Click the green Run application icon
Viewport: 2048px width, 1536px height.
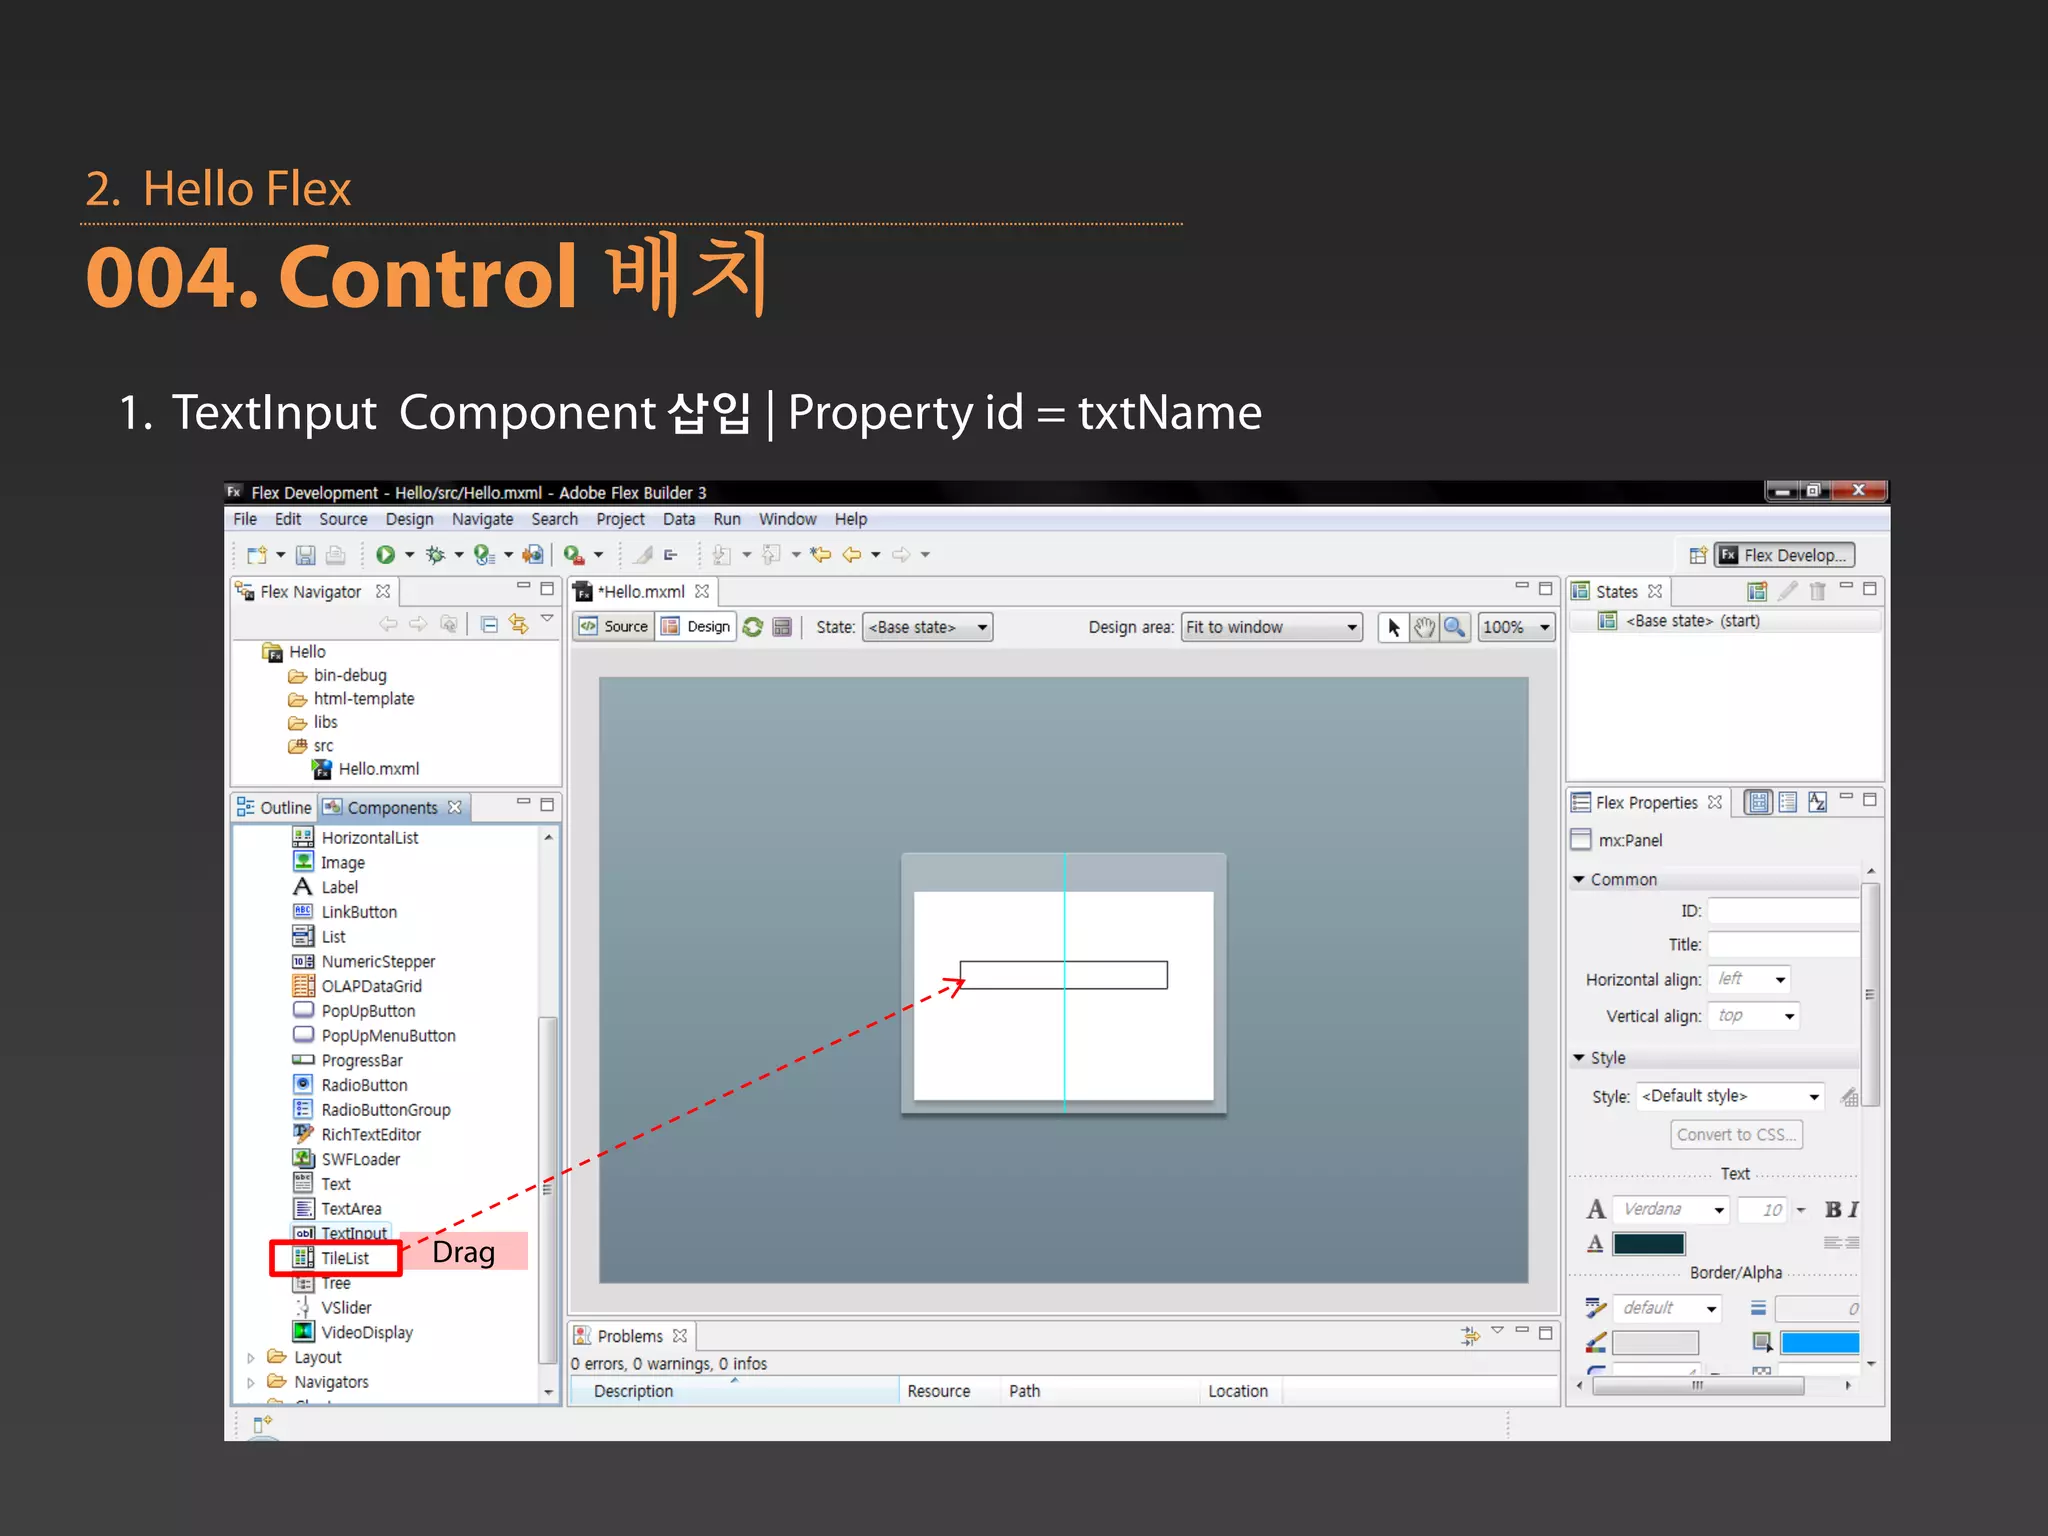click(x=385, y=554)
